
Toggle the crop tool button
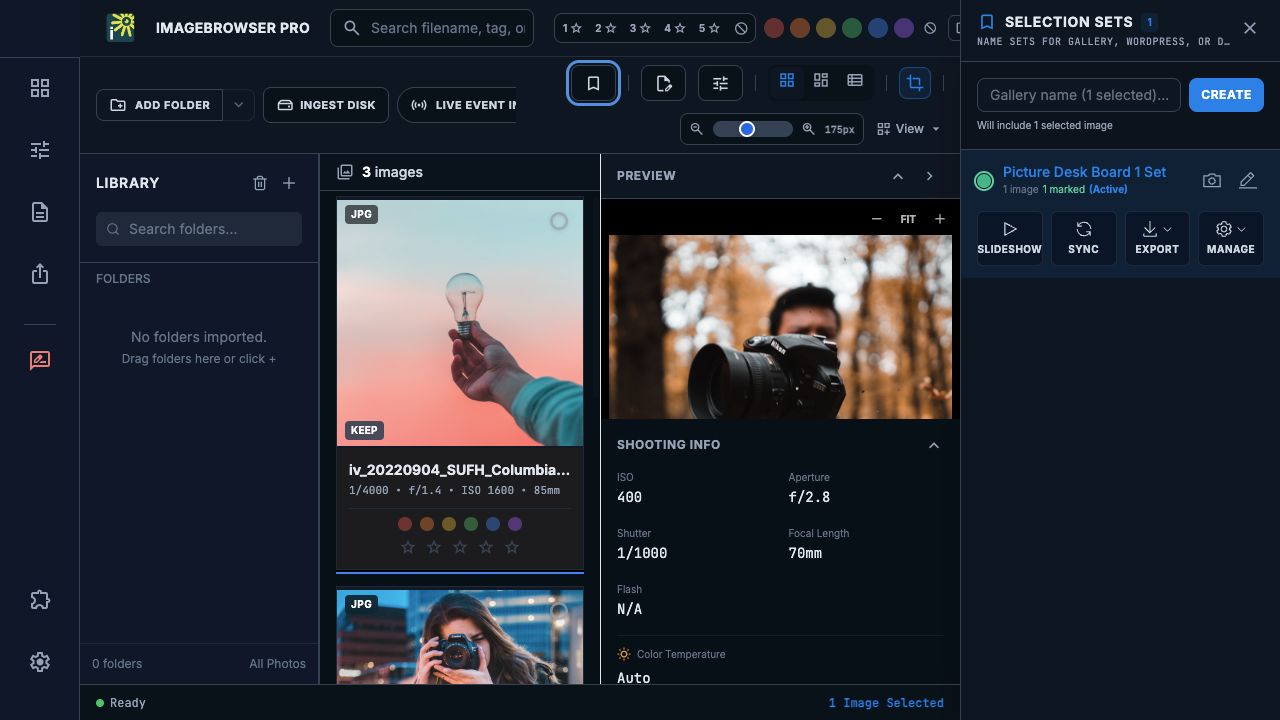(x=915, y=83)
